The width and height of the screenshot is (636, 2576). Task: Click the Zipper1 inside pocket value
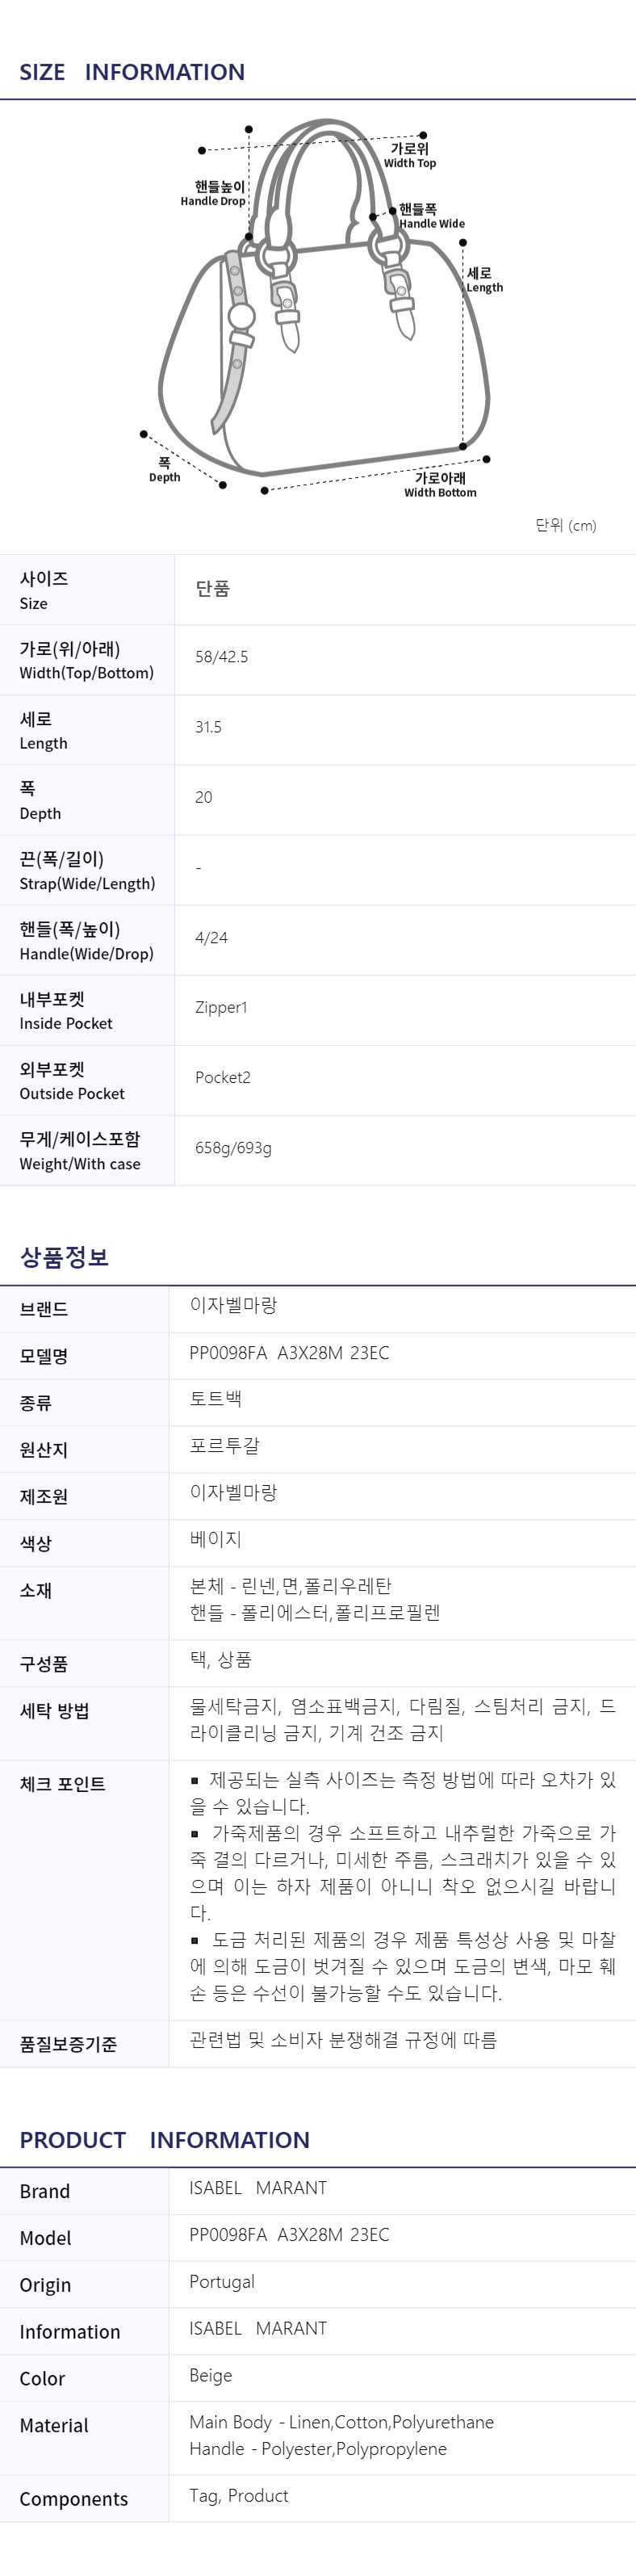221,1007
